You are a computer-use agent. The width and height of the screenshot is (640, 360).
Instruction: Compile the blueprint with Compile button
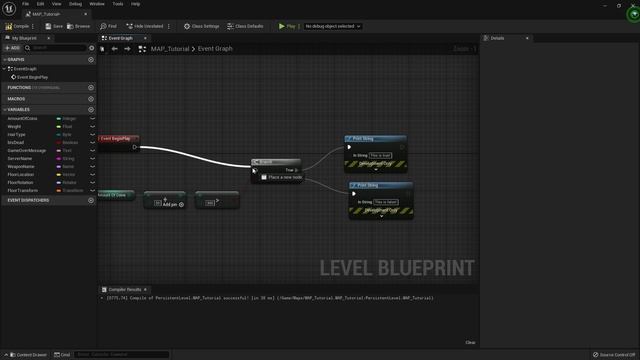[x=17, y=26]
